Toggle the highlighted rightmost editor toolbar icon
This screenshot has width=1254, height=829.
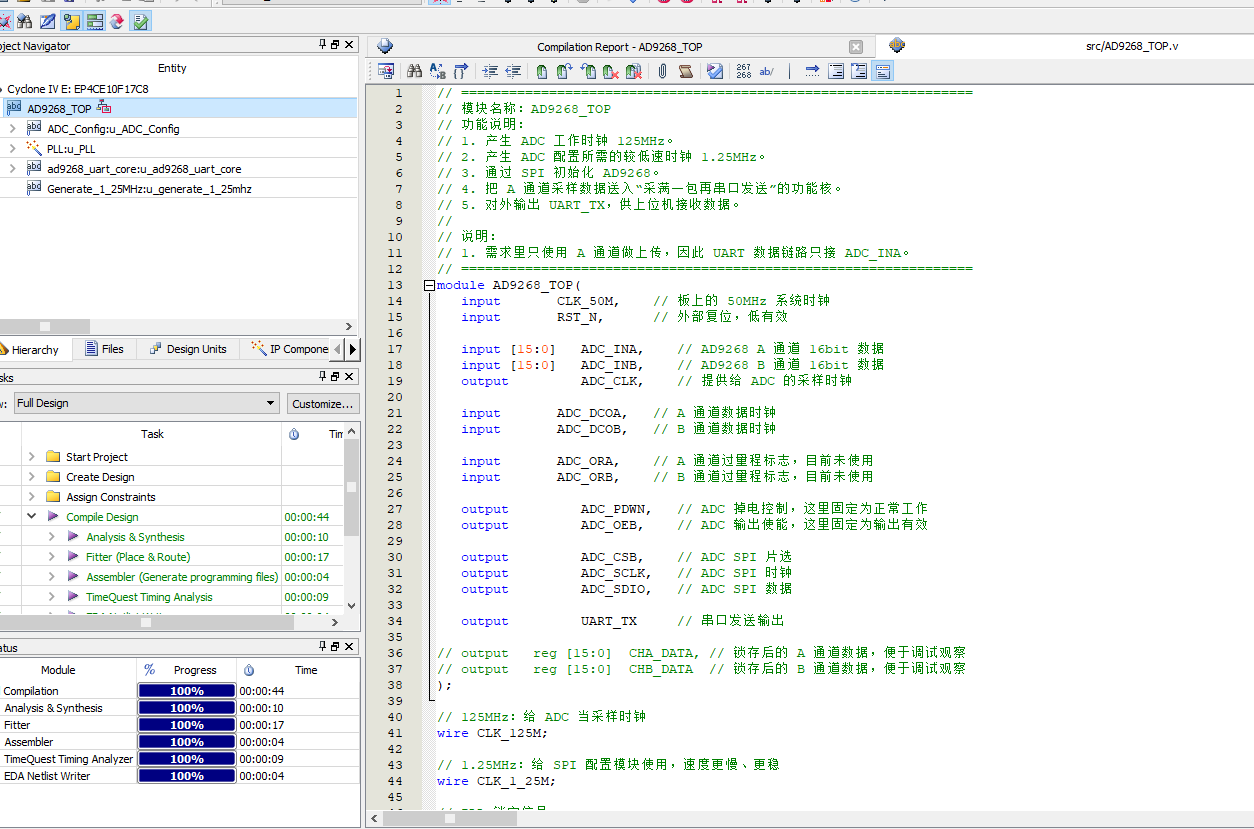coord(882,71)
